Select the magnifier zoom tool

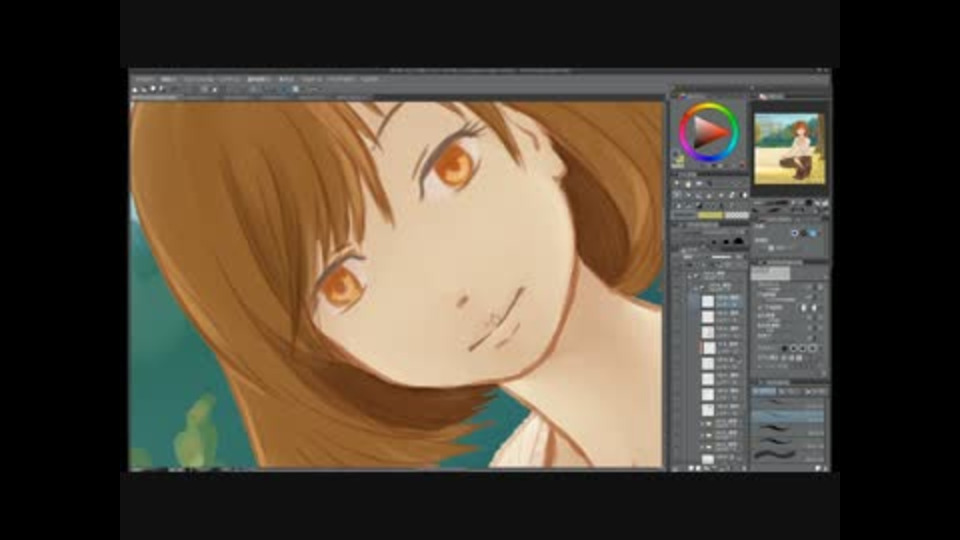[678, 183]
